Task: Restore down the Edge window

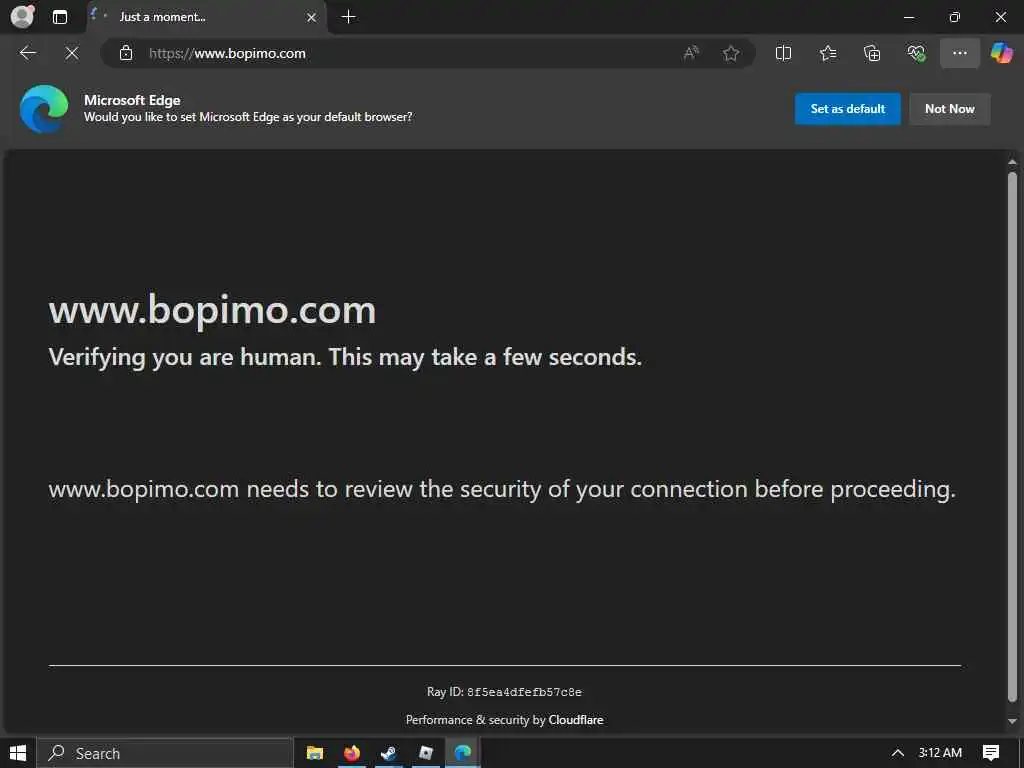Action: click(x=954, y=17)
